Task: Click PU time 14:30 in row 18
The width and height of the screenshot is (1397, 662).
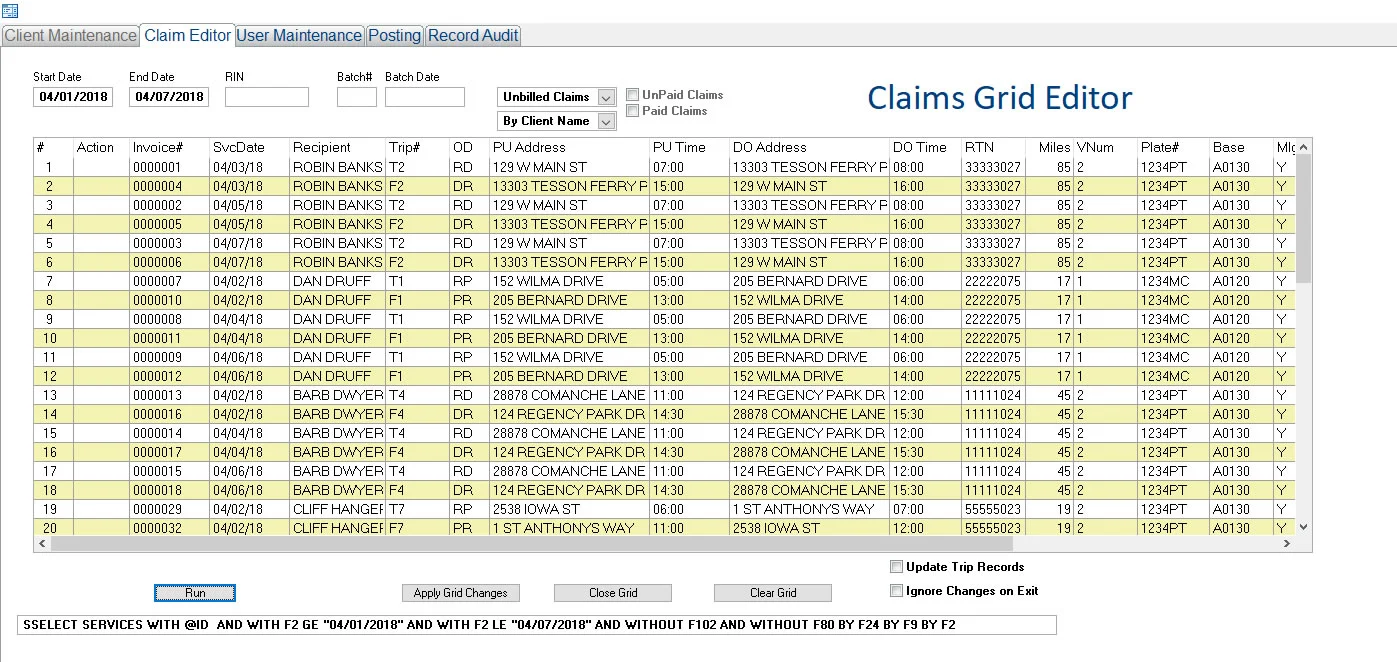Action: pyautogui.click(x=689, y=490)
